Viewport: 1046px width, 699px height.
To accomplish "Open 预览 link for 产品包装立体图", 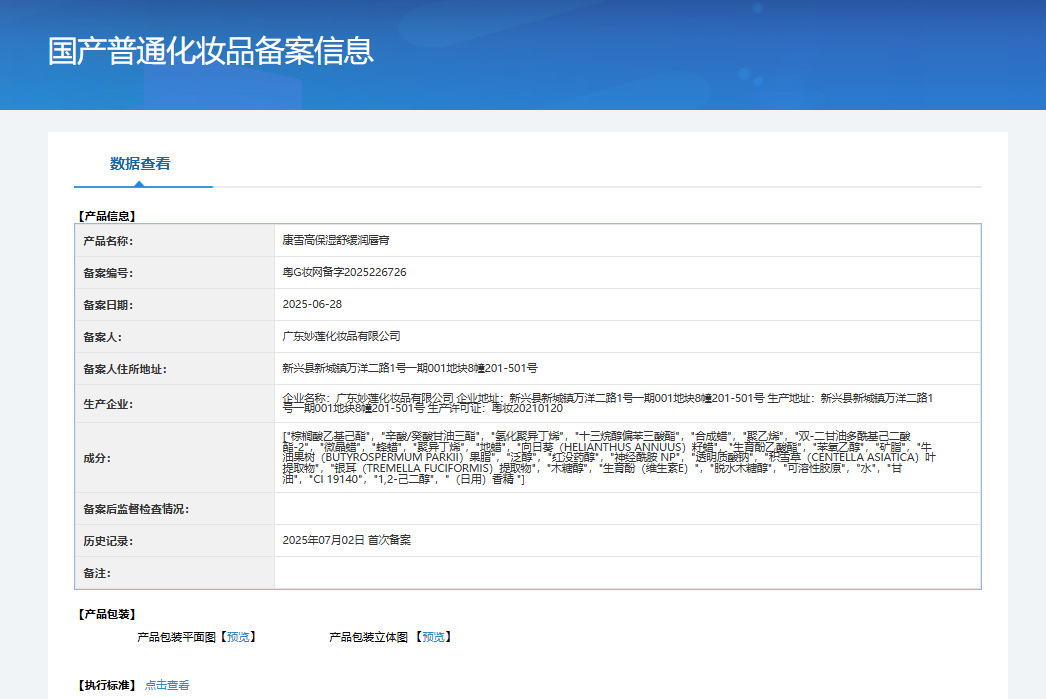I will pos(434,638).
